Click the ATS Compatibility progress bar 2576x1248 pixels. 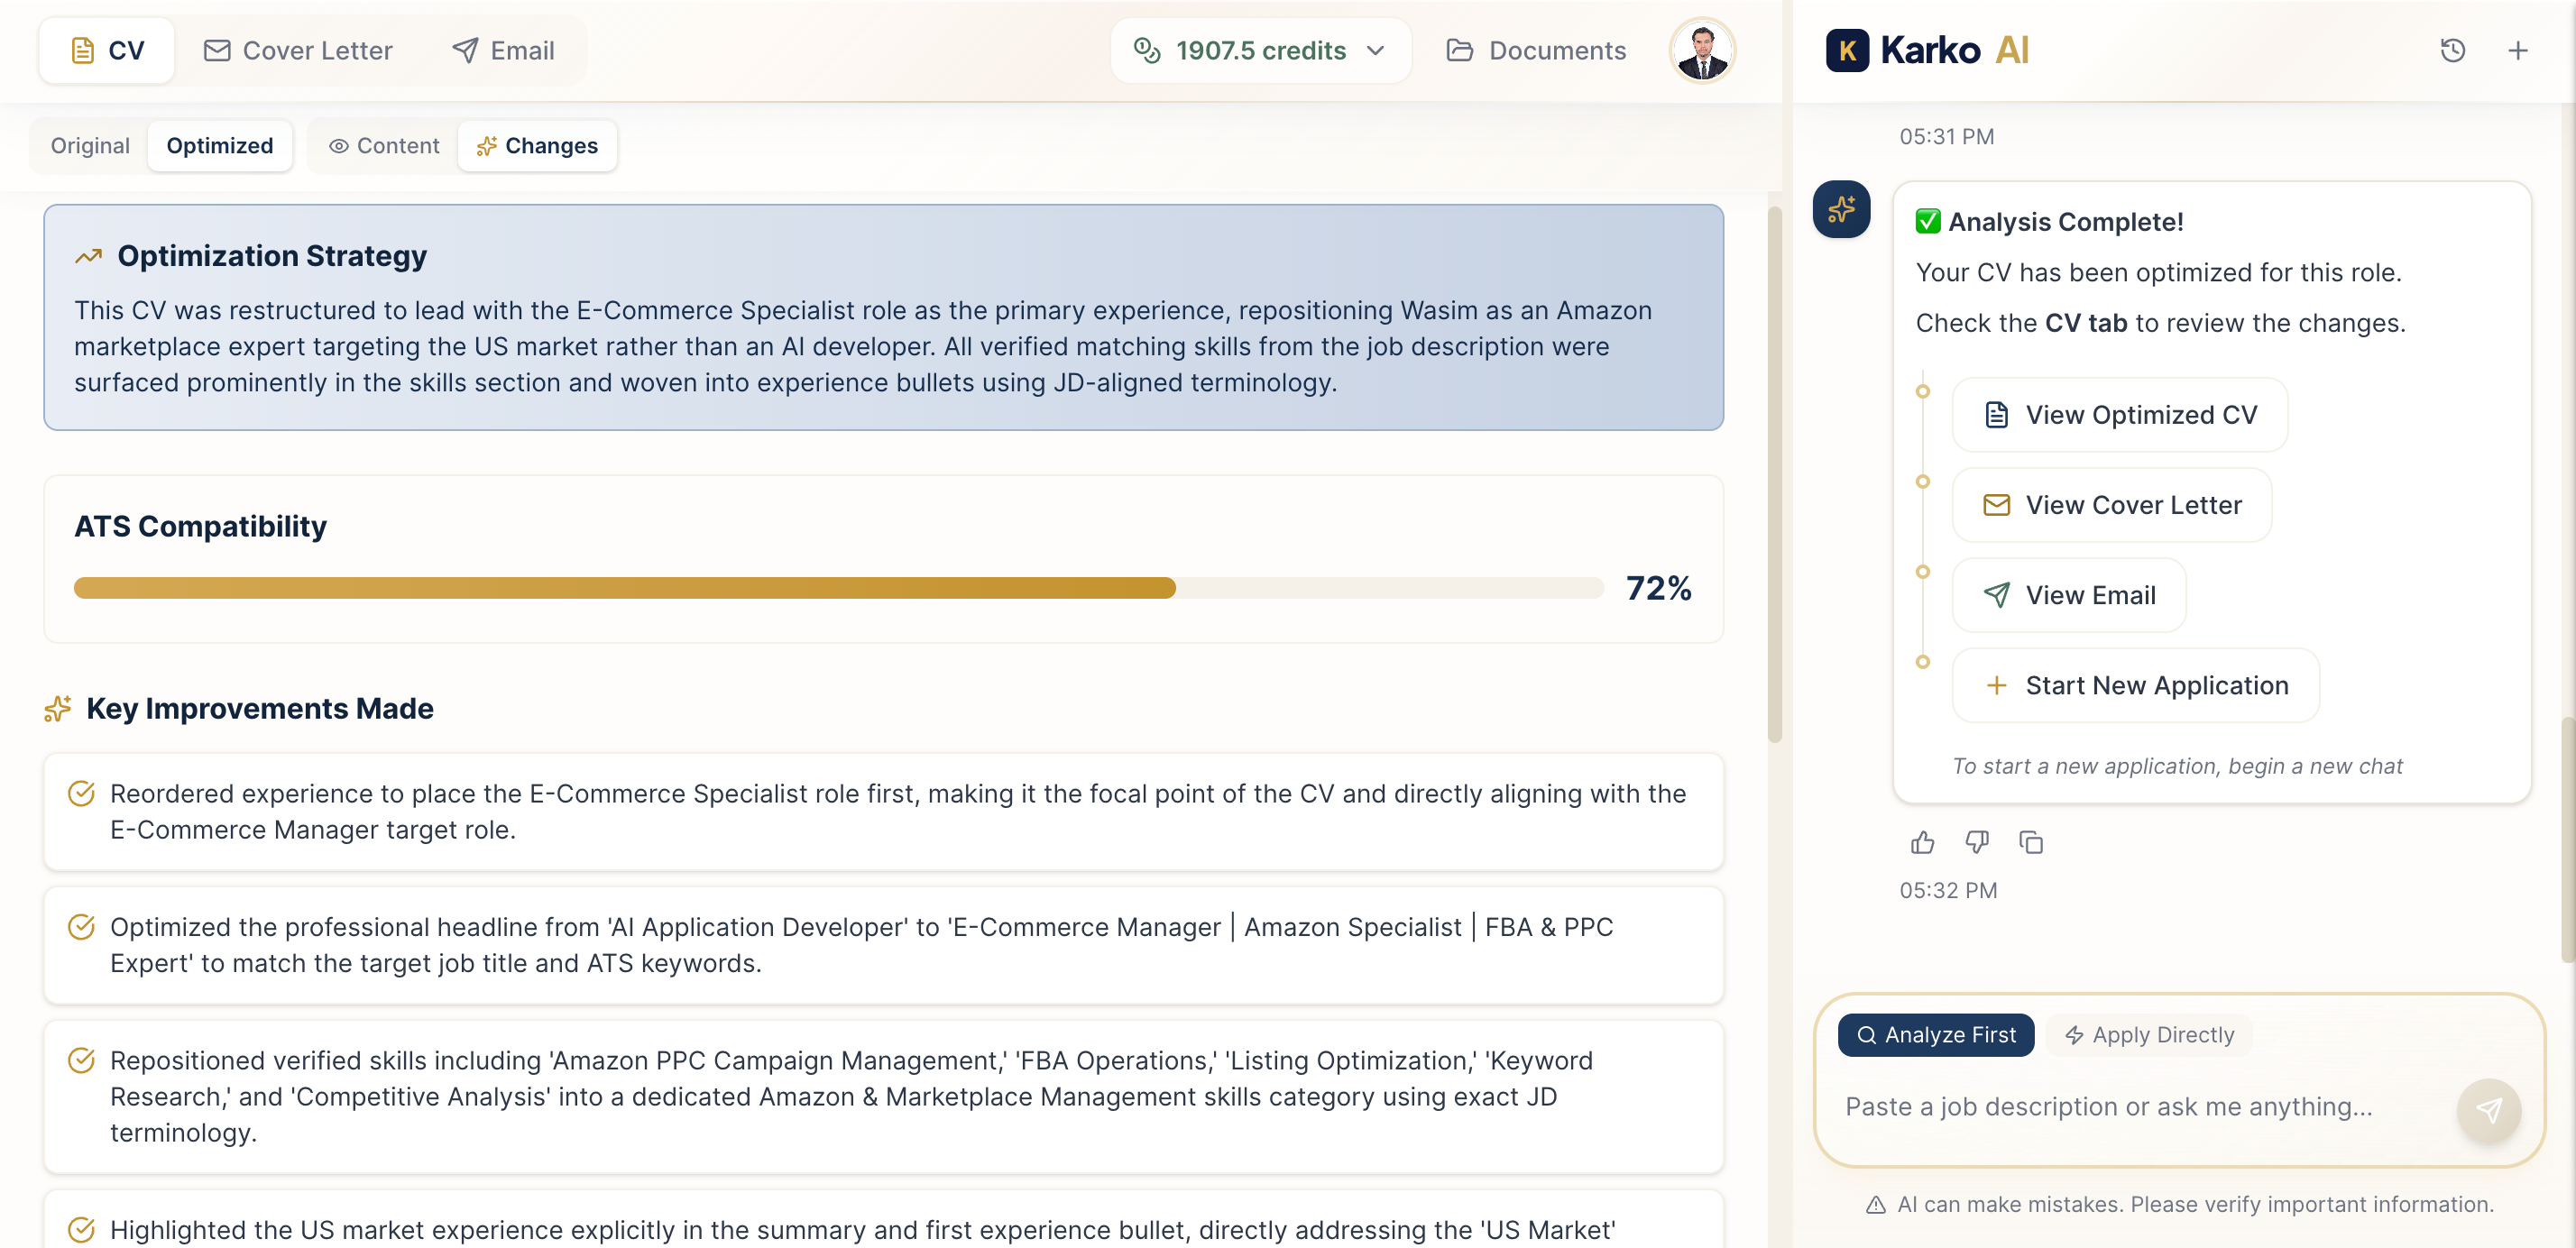coord(838,588)
